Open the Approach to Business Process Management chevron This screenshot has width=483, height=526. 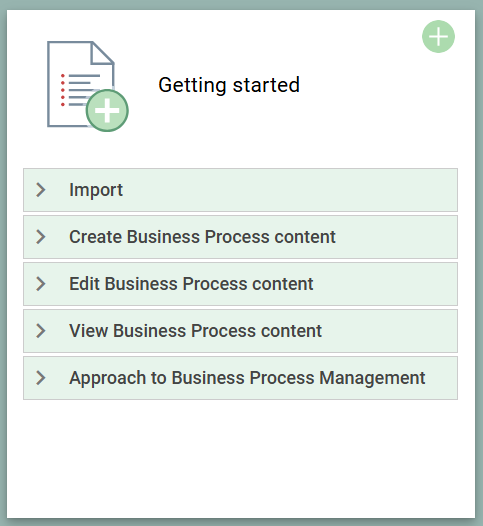[41, 378]
